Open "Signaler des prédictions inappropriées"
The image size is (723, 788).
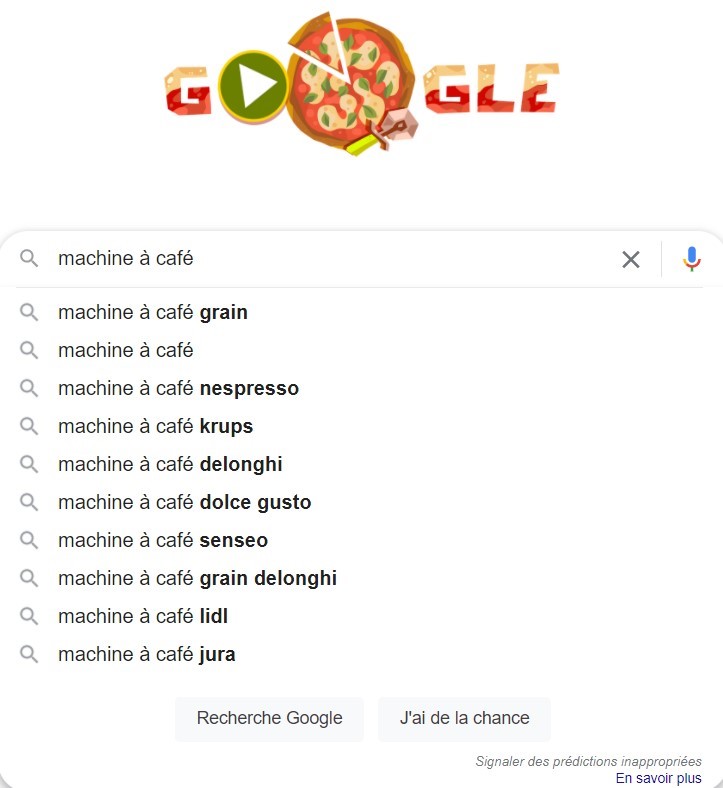coord(588,762)
